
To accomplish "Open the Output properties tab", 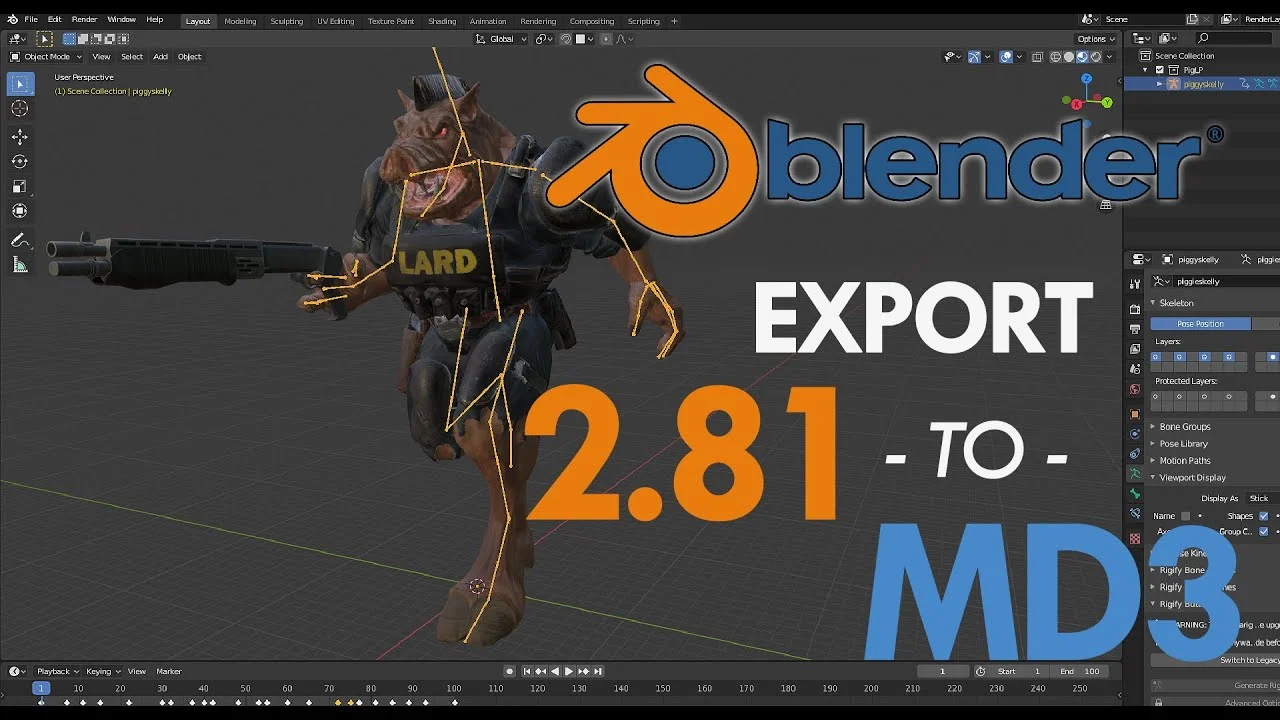I will click(1135, 329).
